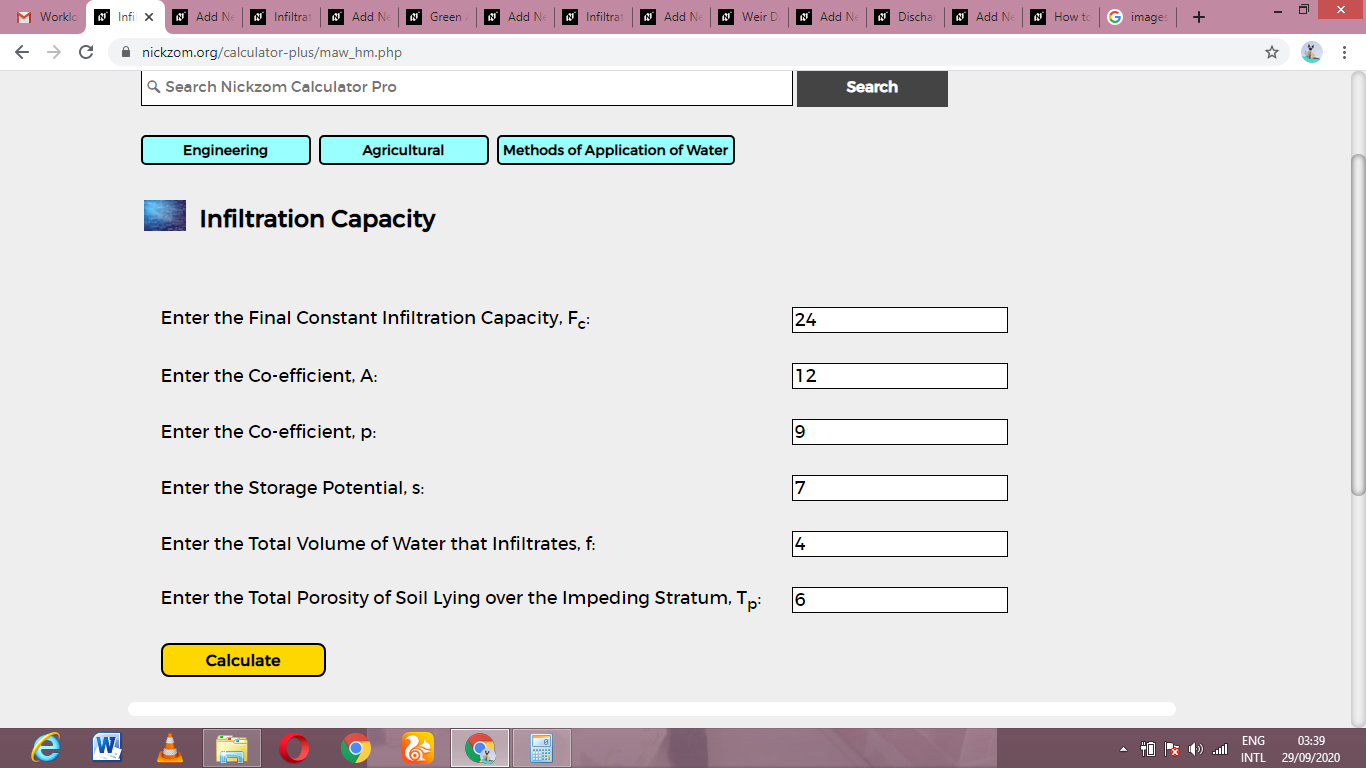Viewport: 1366px width, 768px height.
Task: Click the Fc field containing 24
Action: 900,320
